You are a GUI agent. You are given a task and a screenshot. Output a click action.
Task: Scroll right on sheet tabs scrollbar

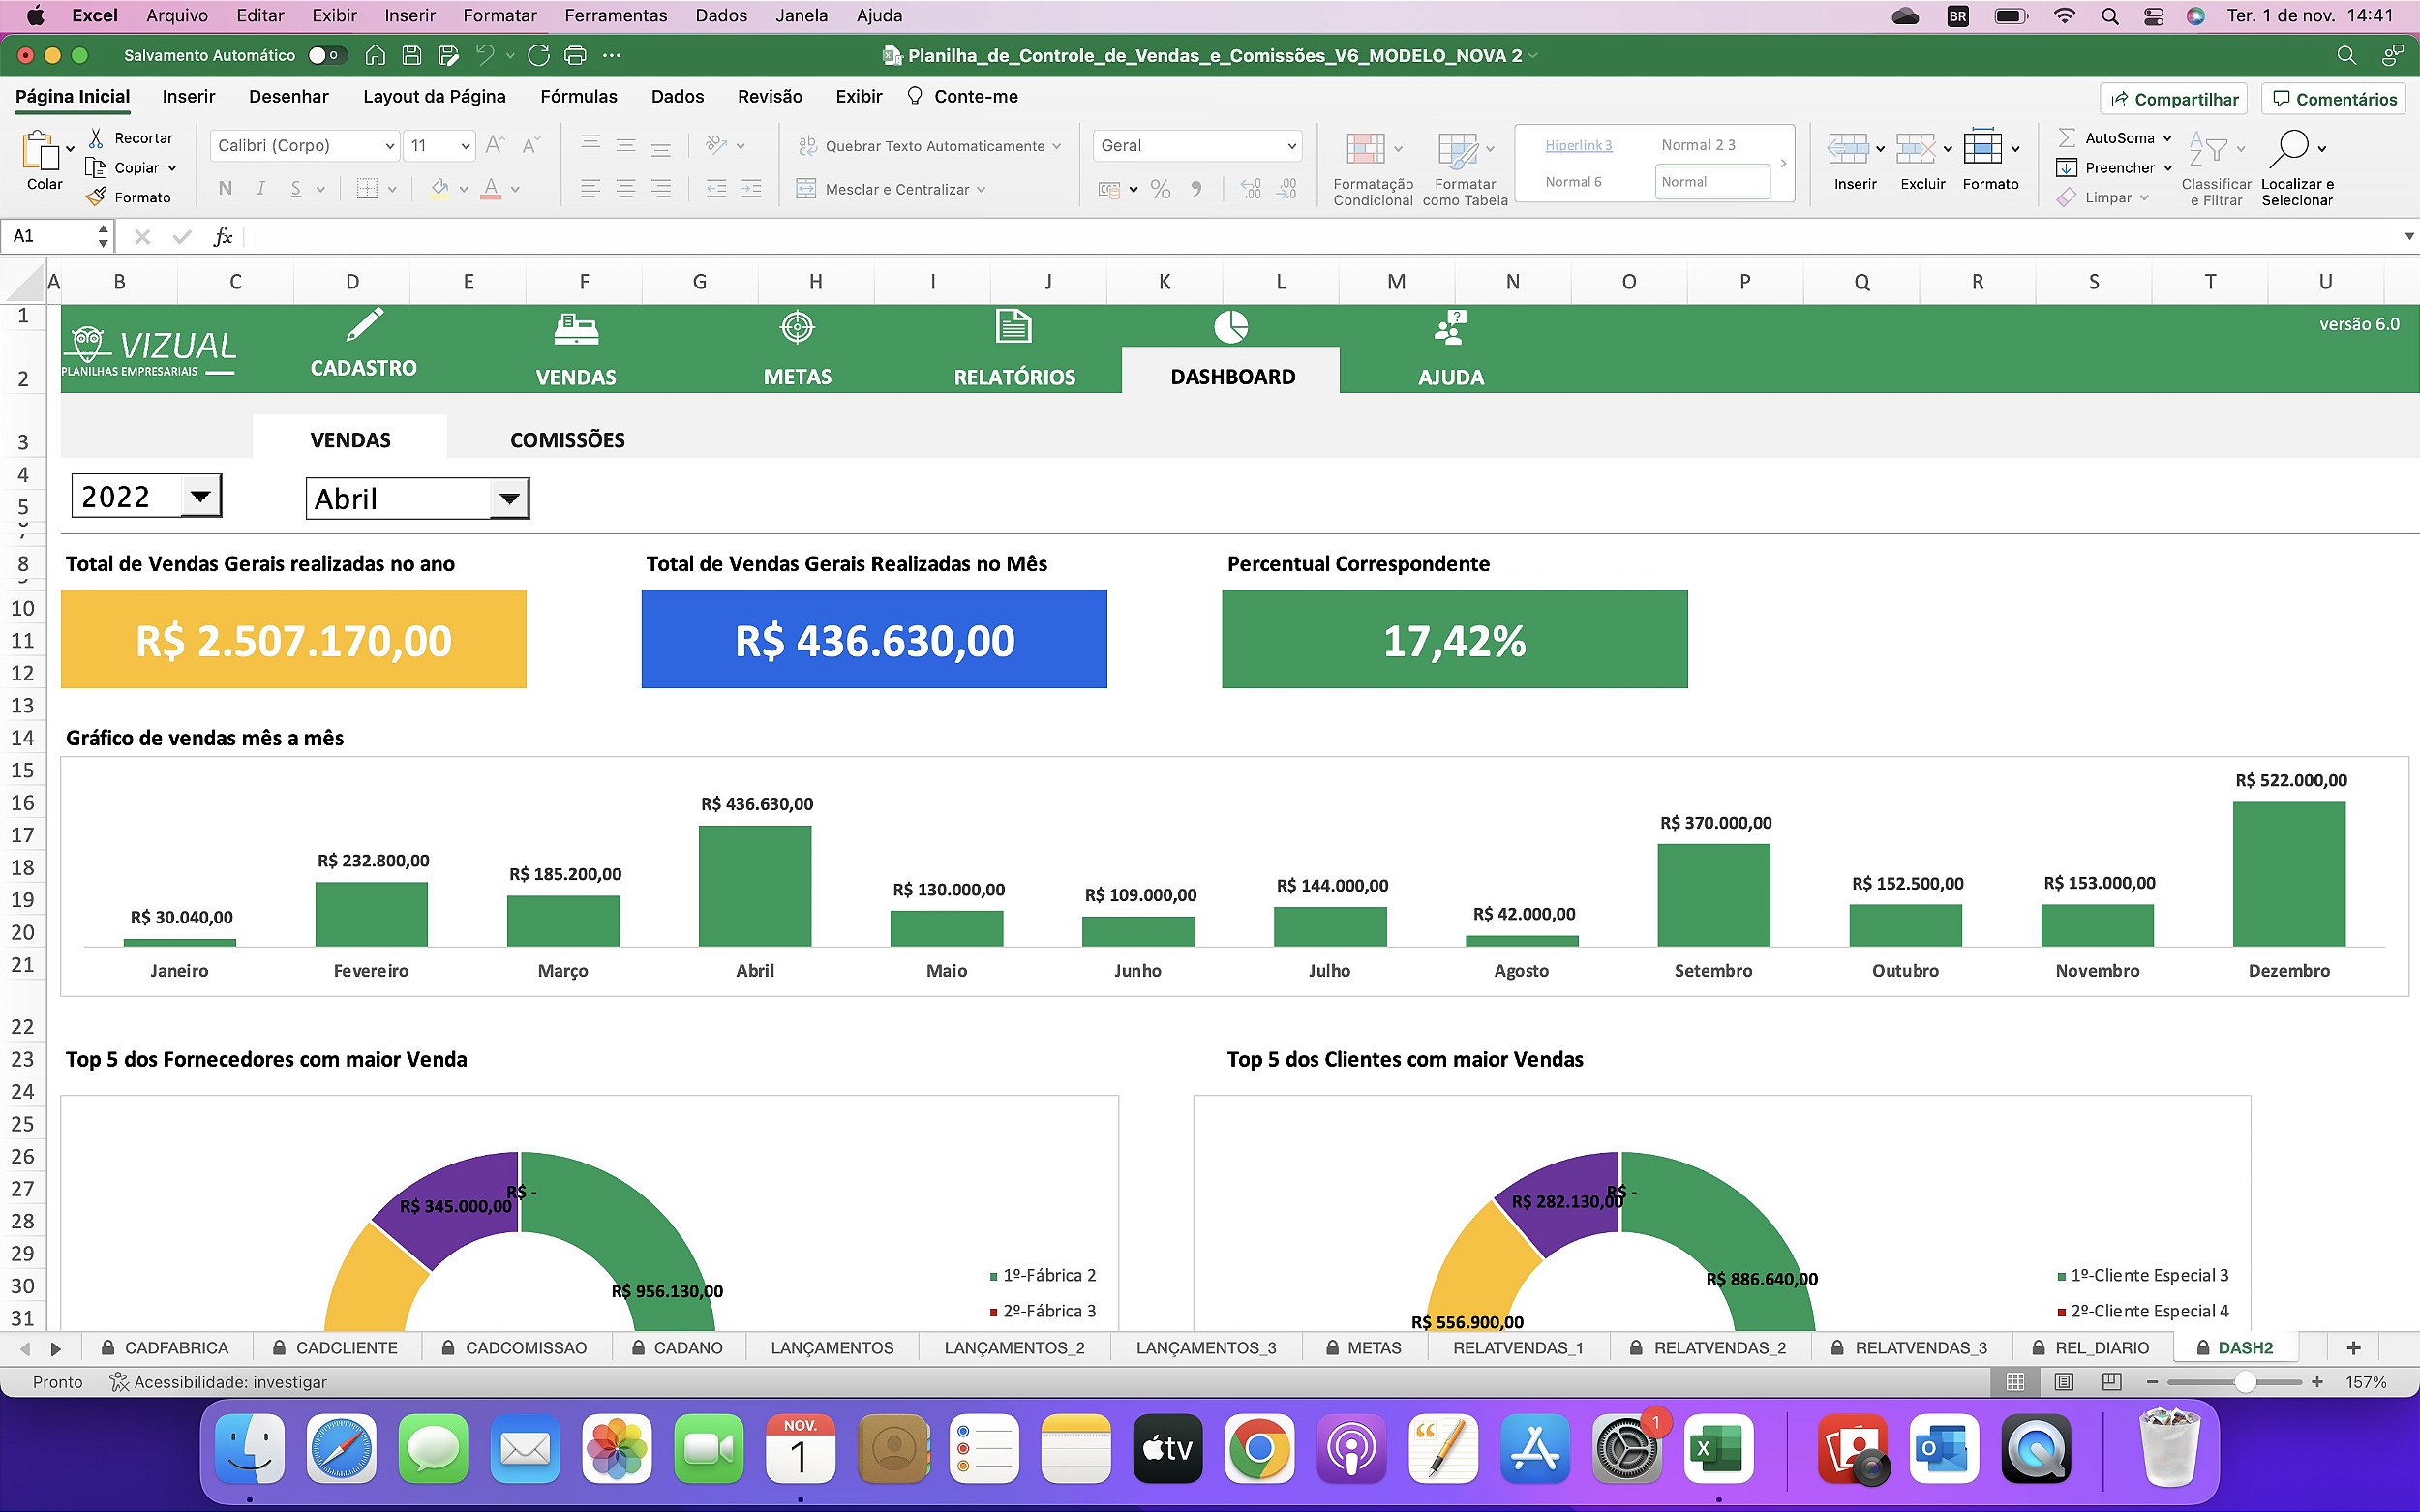click(x=52, y=1346)
